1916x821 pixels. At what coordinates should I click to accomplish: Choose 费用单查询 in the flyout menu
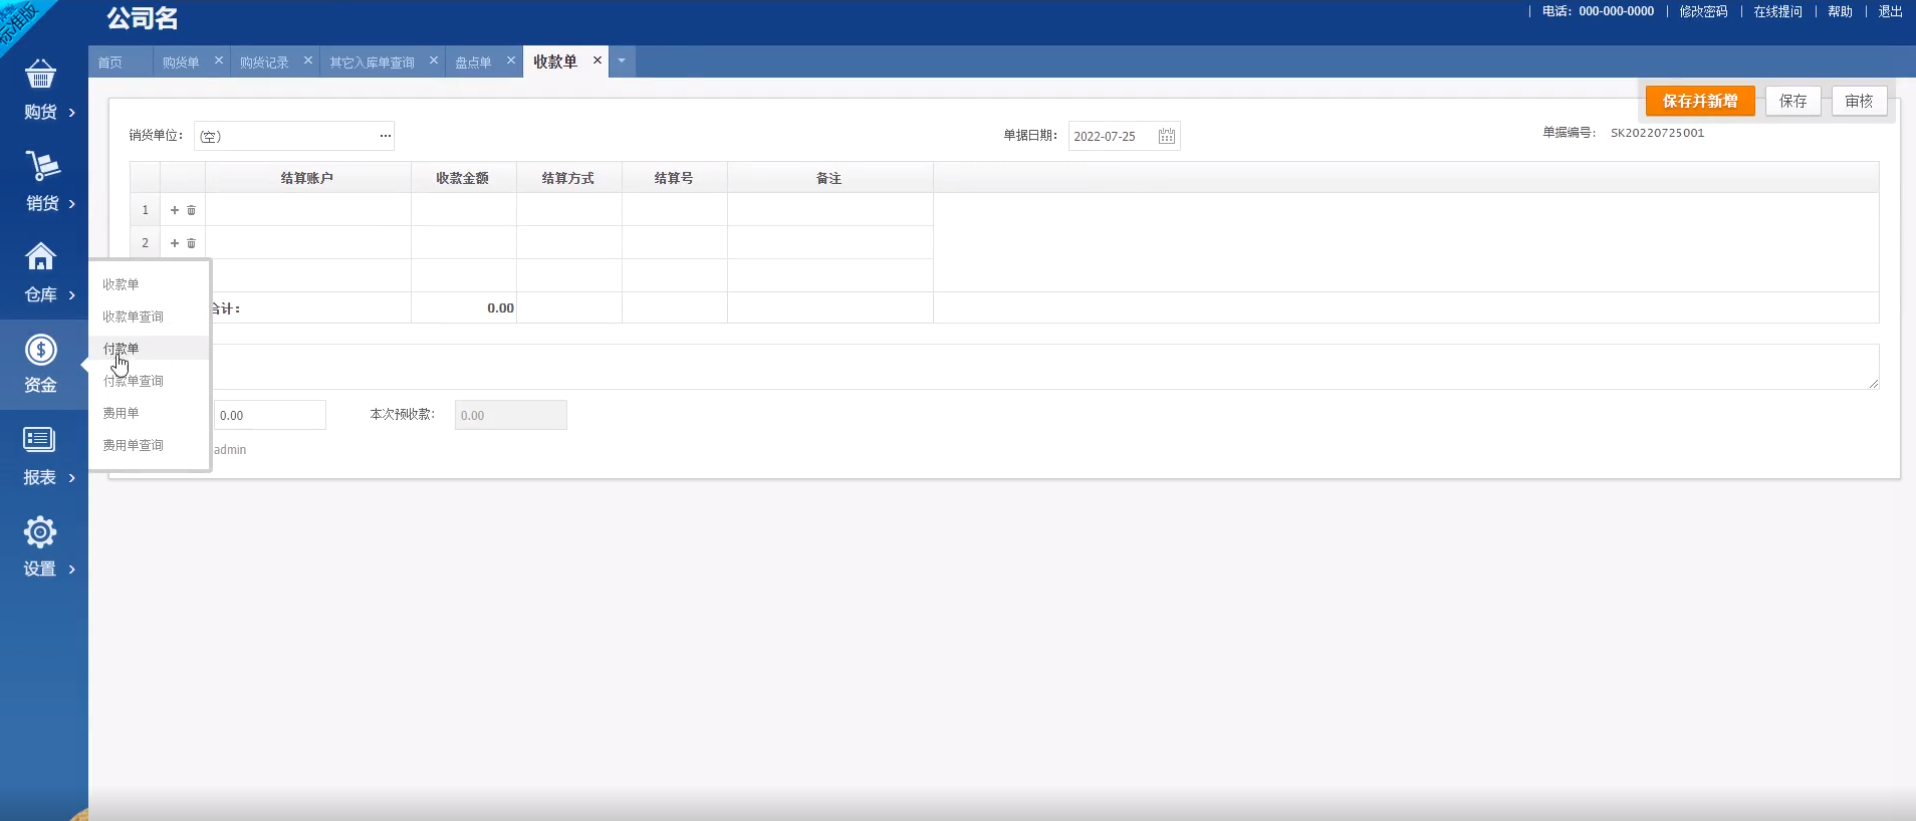(133, 445)
